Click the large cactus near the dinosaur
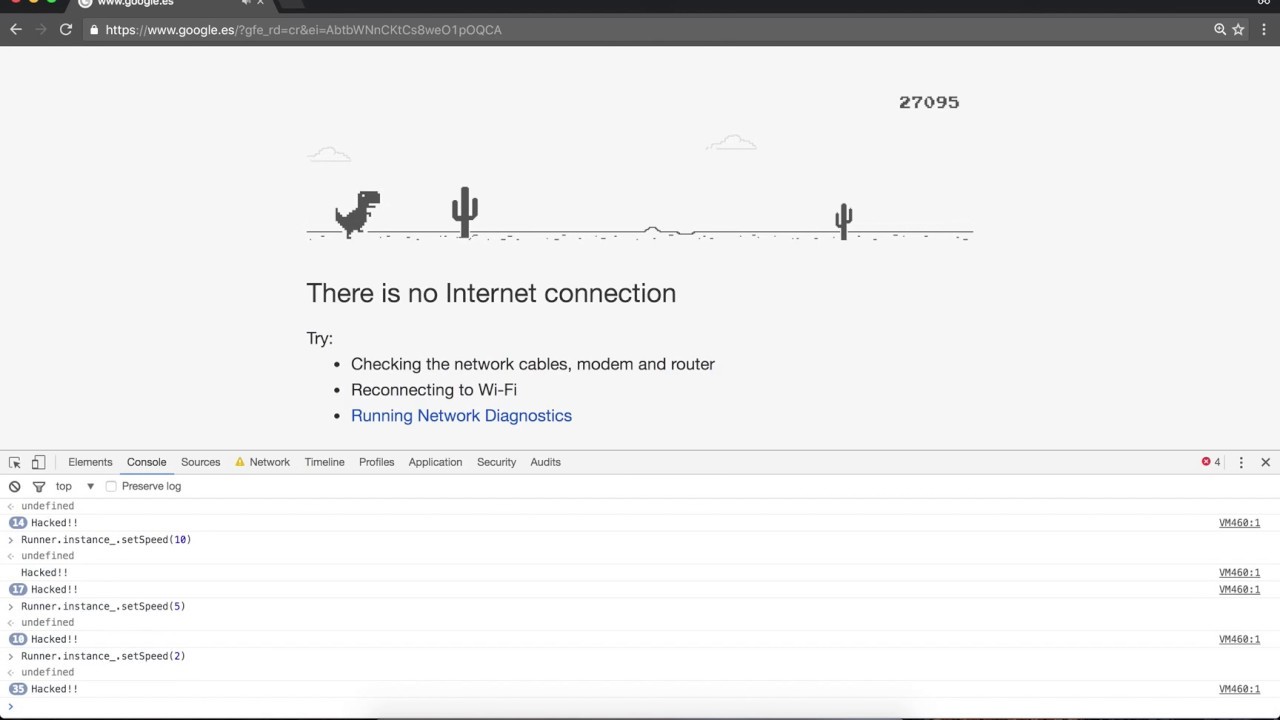The image size is (1280, 720). 464,212
